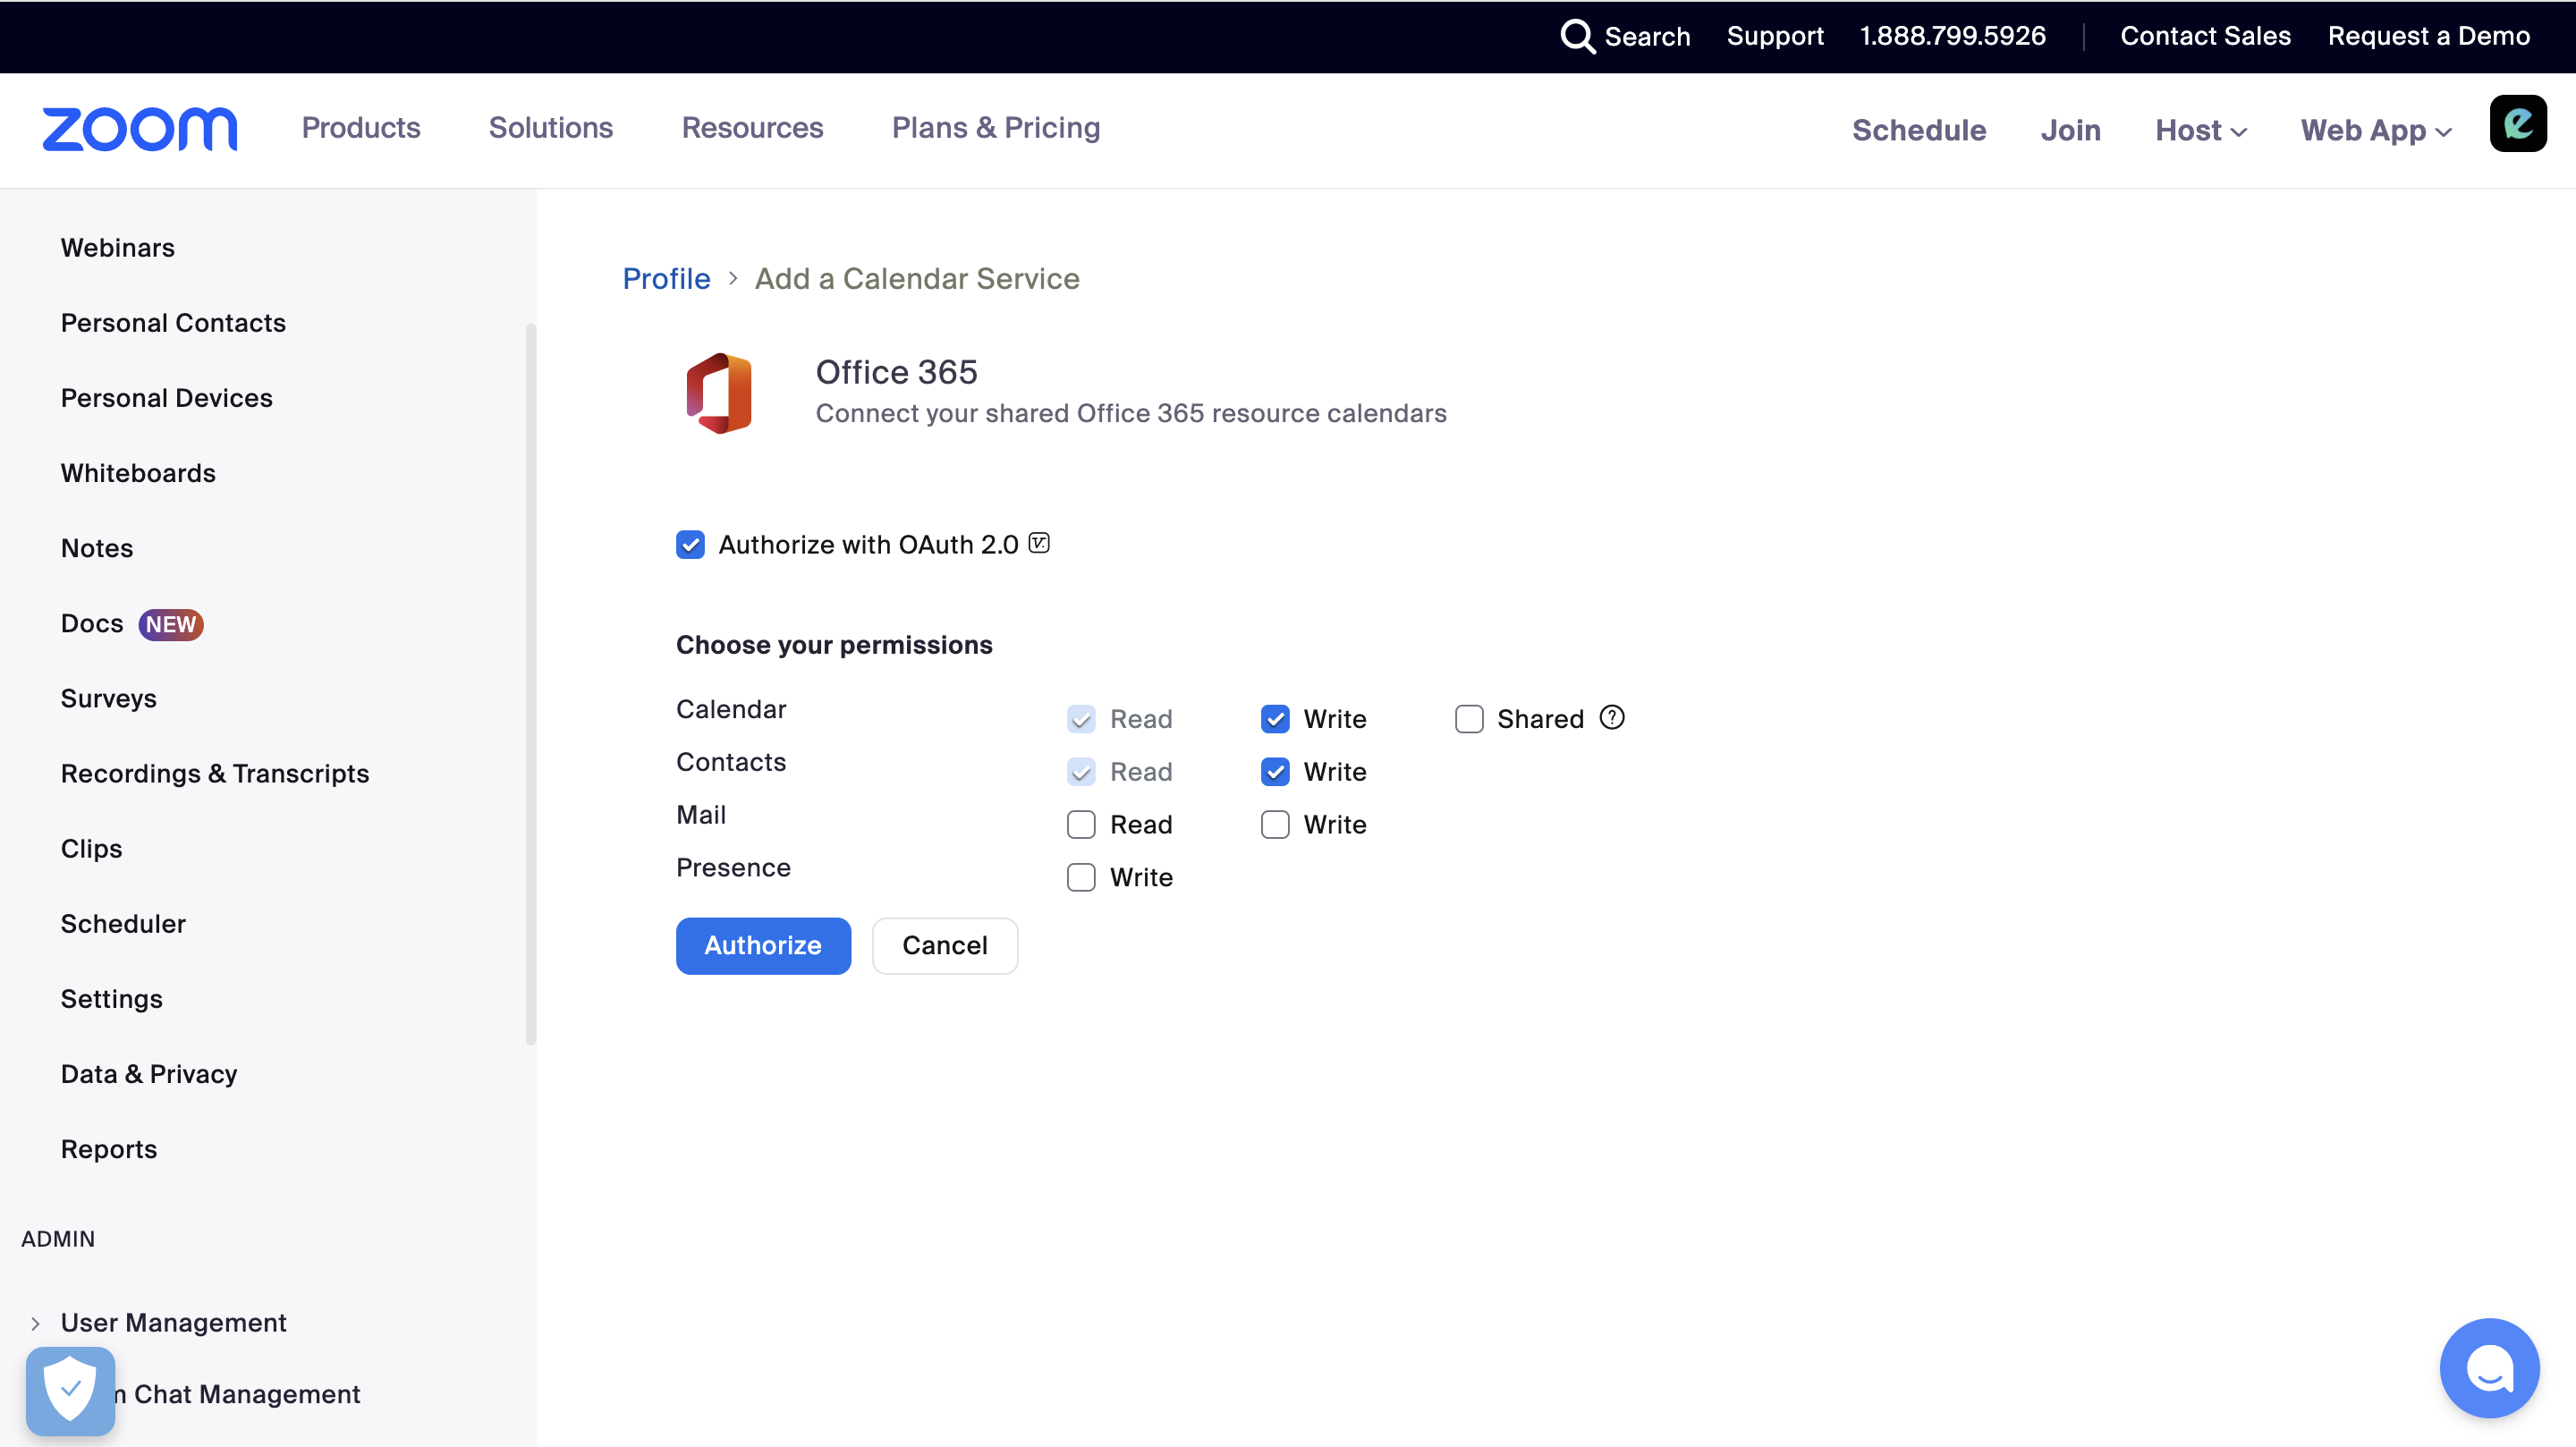Click the Office 365 heading text
Image resolution: width=2576 pixels, height=1447 pixels.
pyautogui.click(x=896, y=372)
